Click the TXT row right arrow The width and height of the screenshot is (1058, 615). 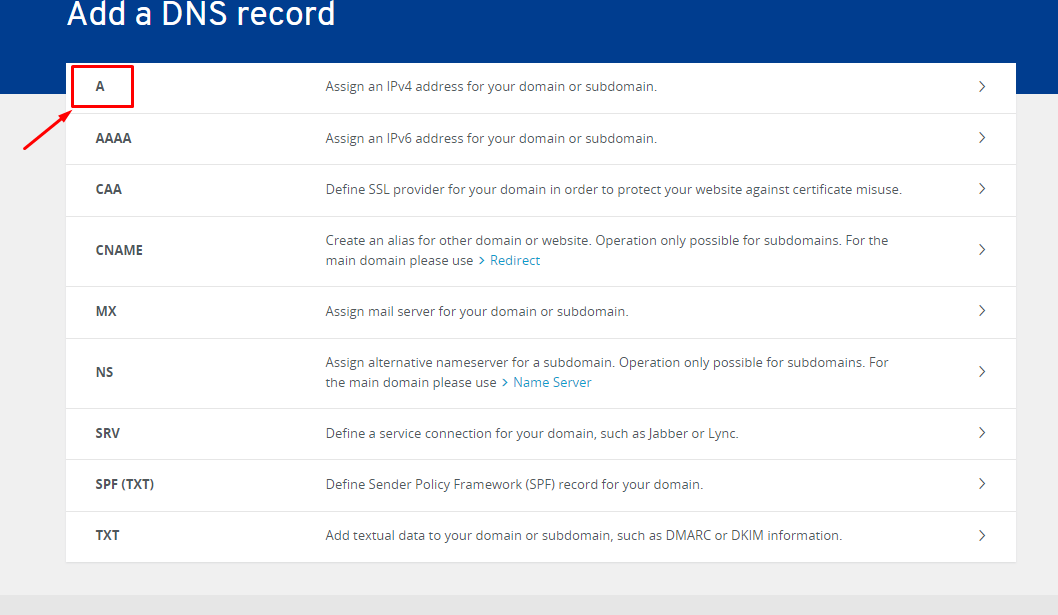982,535
